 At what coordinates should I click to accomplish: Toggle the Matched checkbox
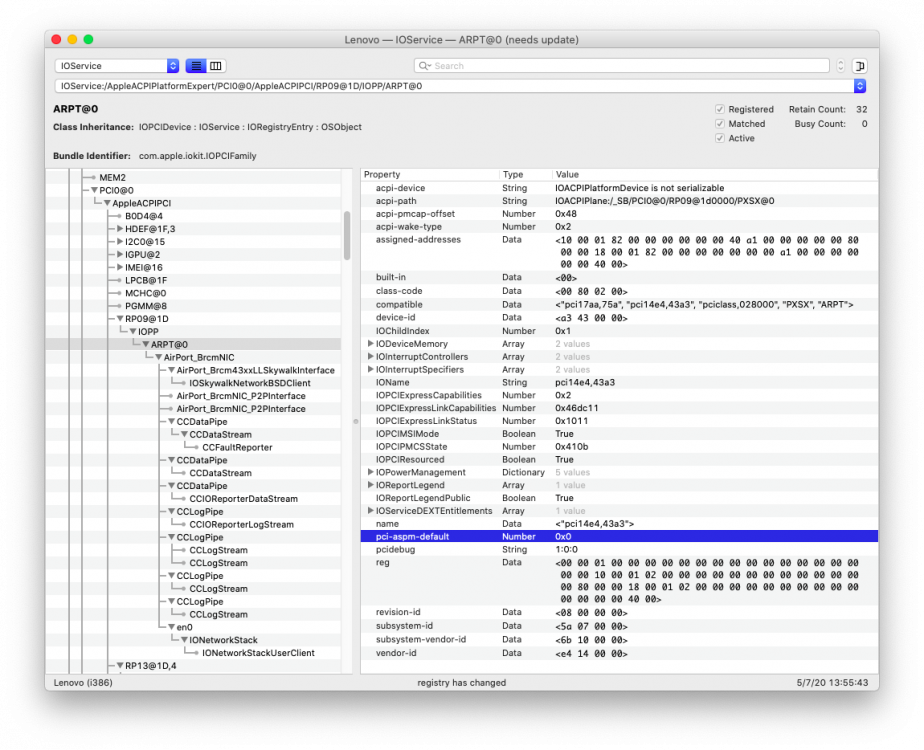click(x=720, y=124)
